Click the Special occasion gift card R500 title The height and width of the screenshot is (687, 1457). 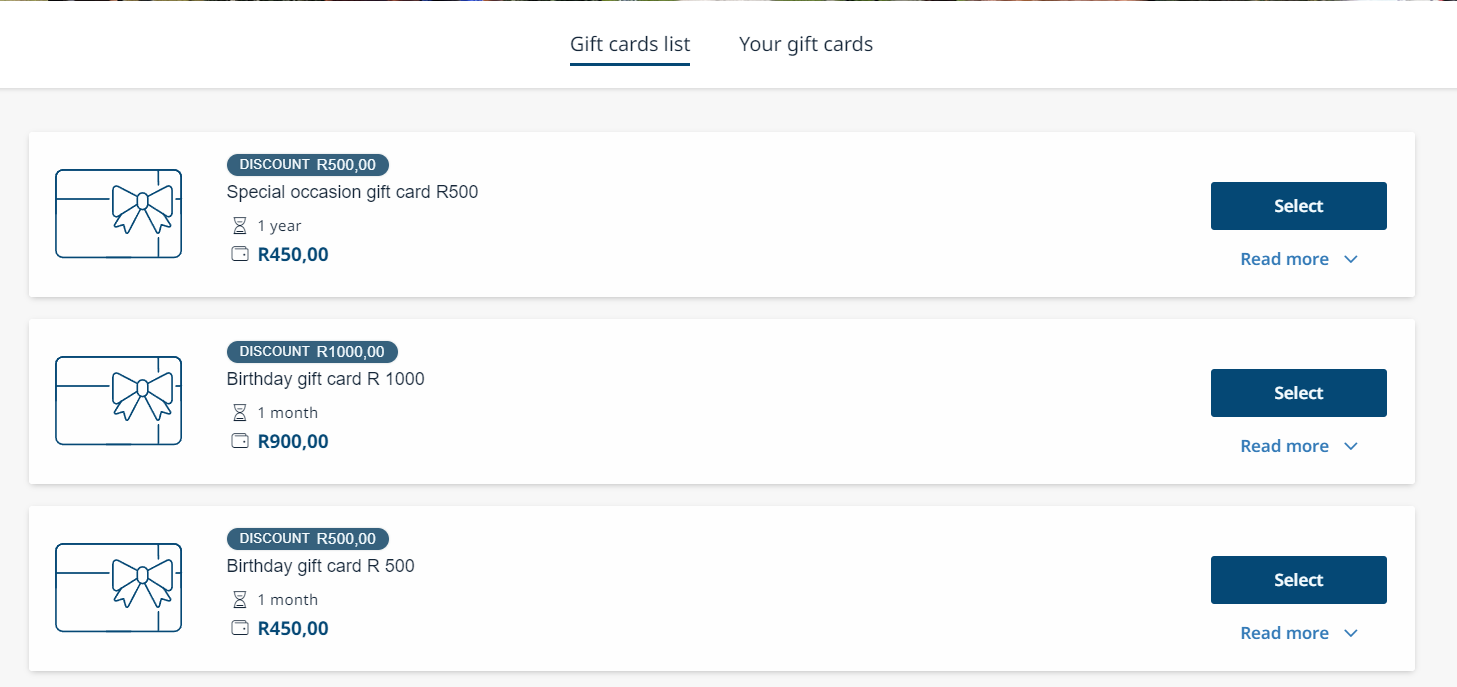click(x=352, y=192)
